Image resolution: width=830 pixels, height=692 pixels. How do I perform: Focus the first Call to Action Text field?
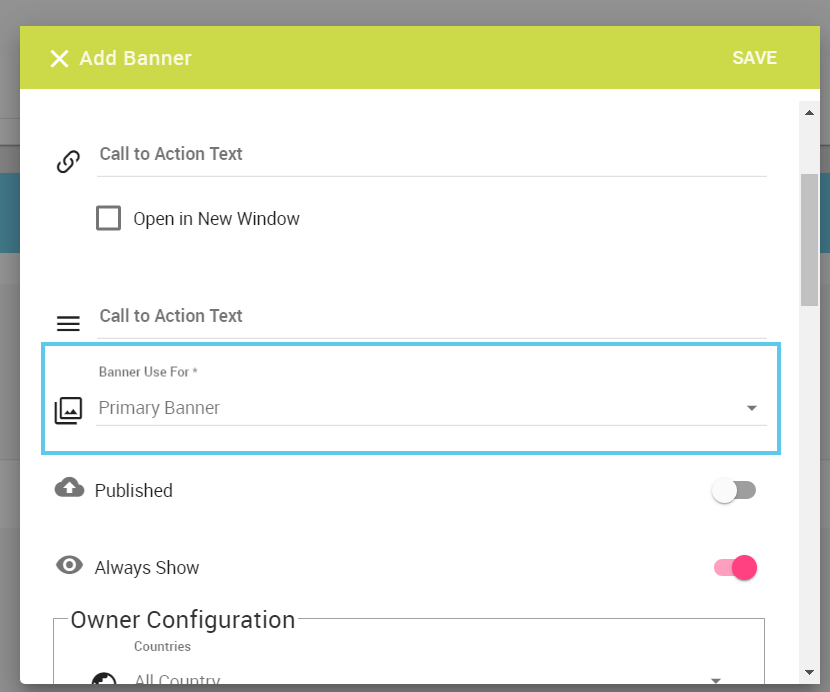click(x=431, y=155)
